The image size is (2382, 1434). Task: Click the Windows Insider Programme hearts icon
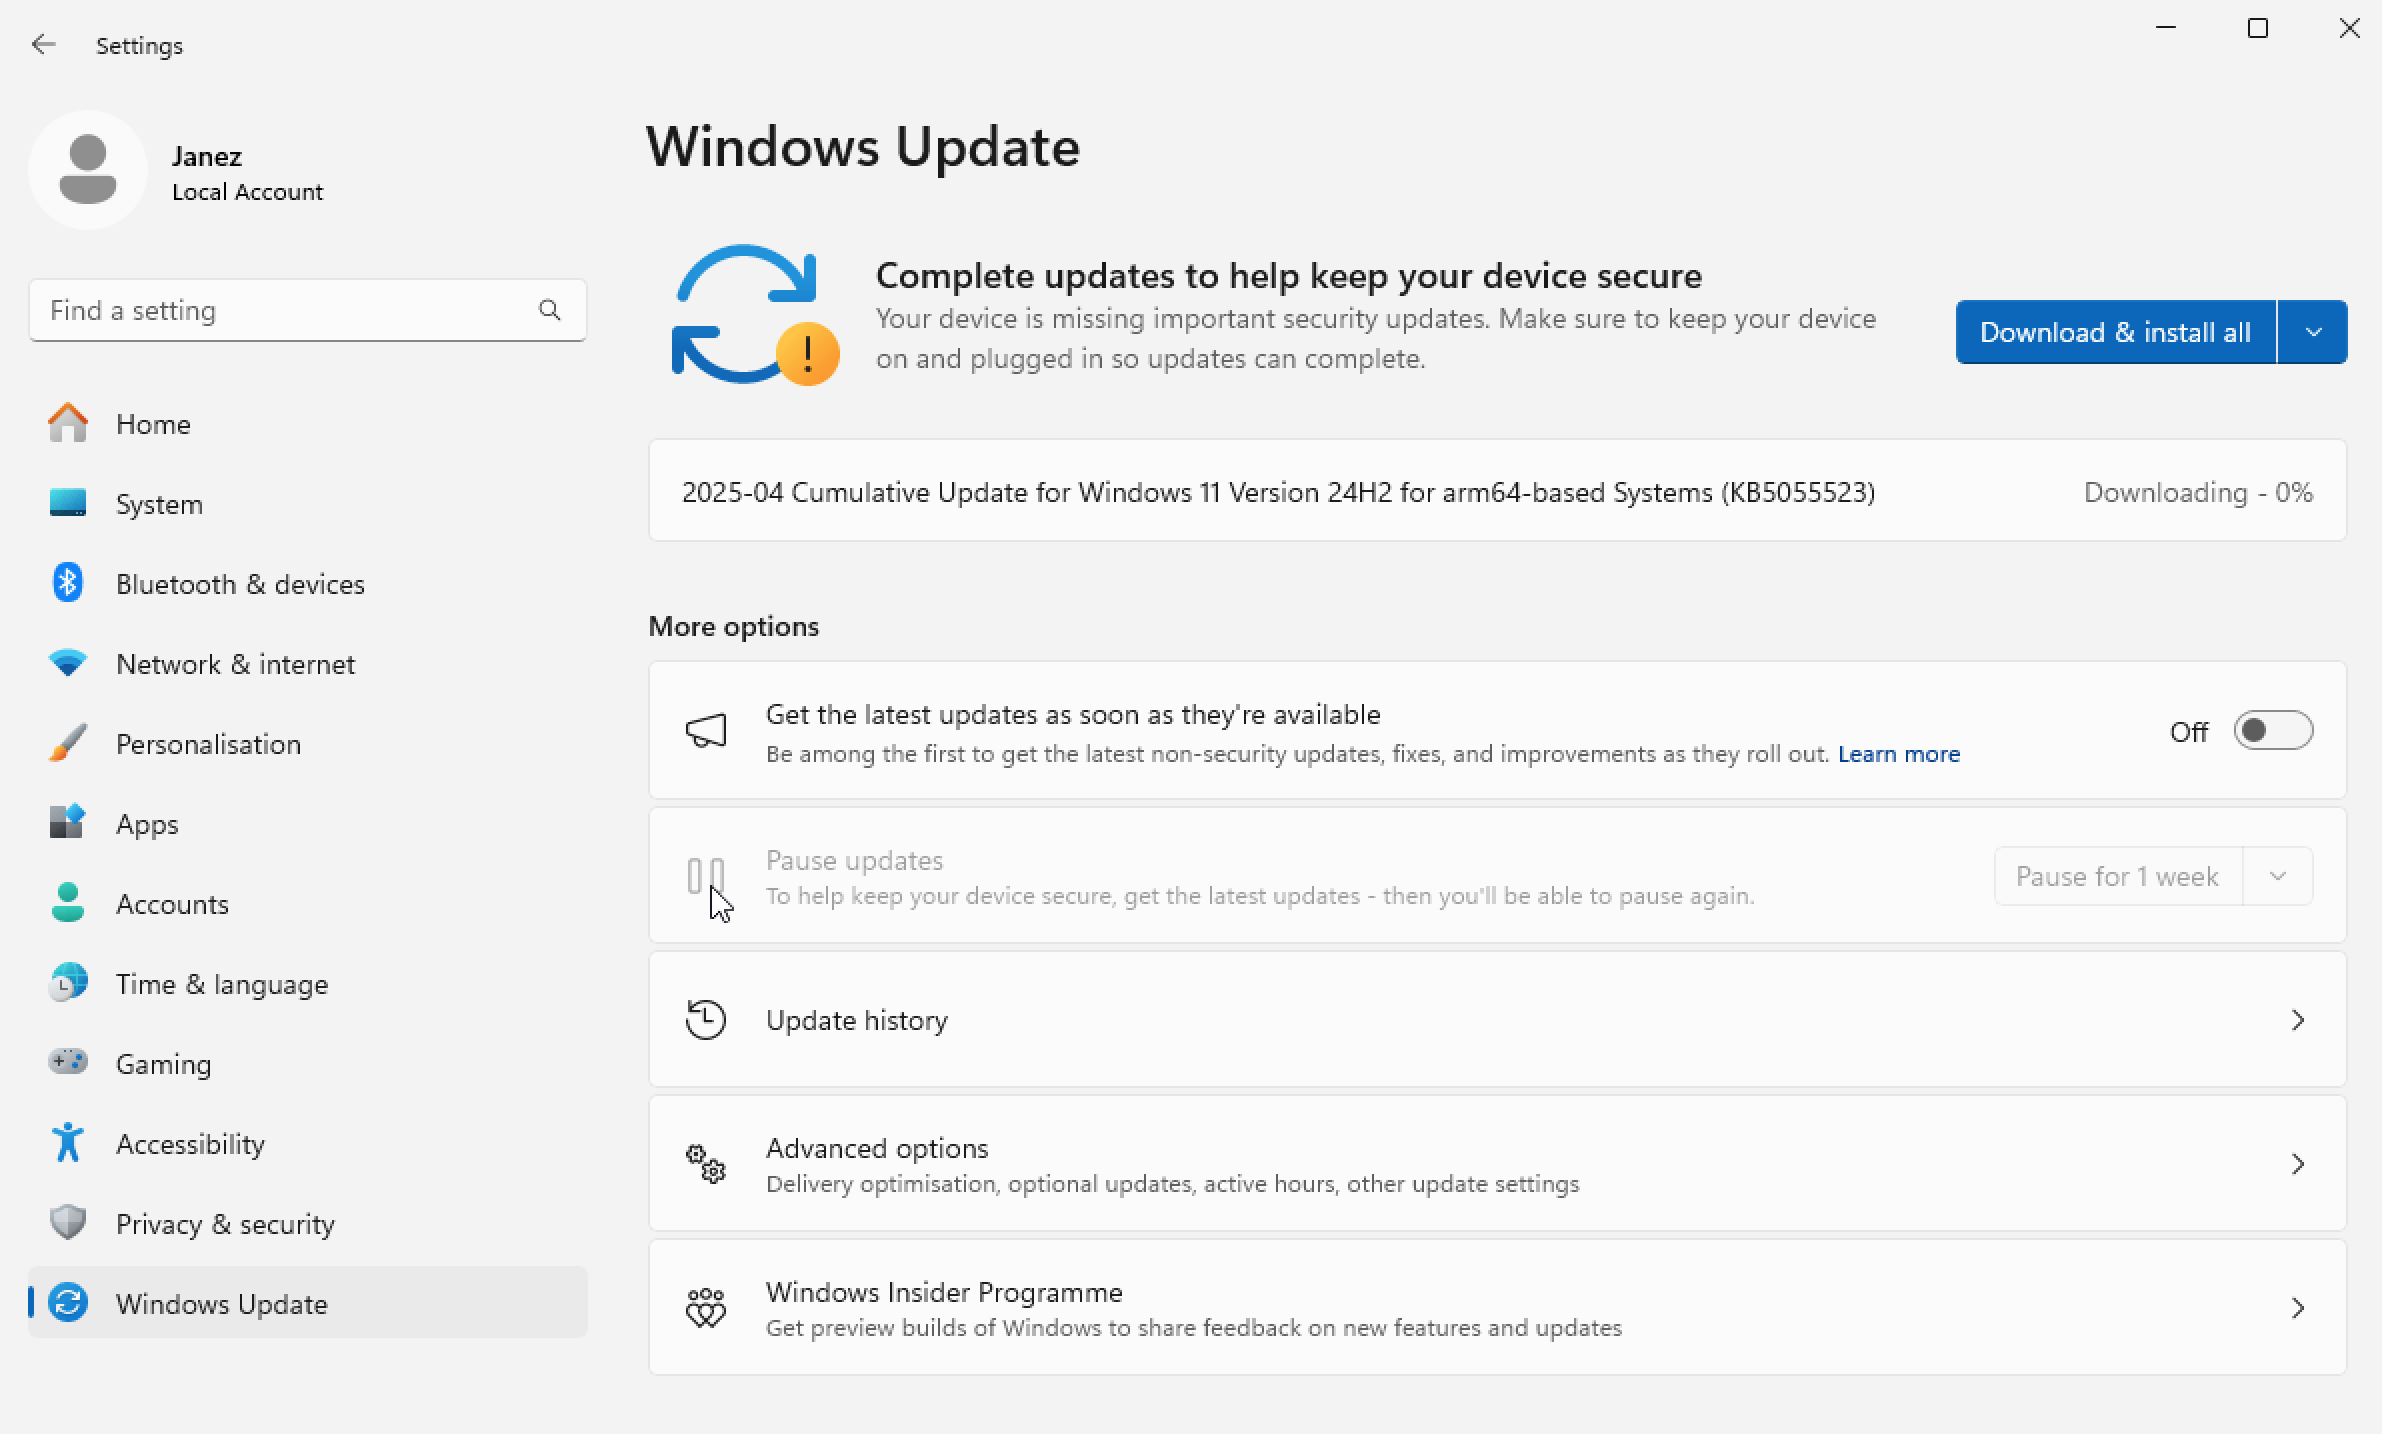click(705, 1307)
